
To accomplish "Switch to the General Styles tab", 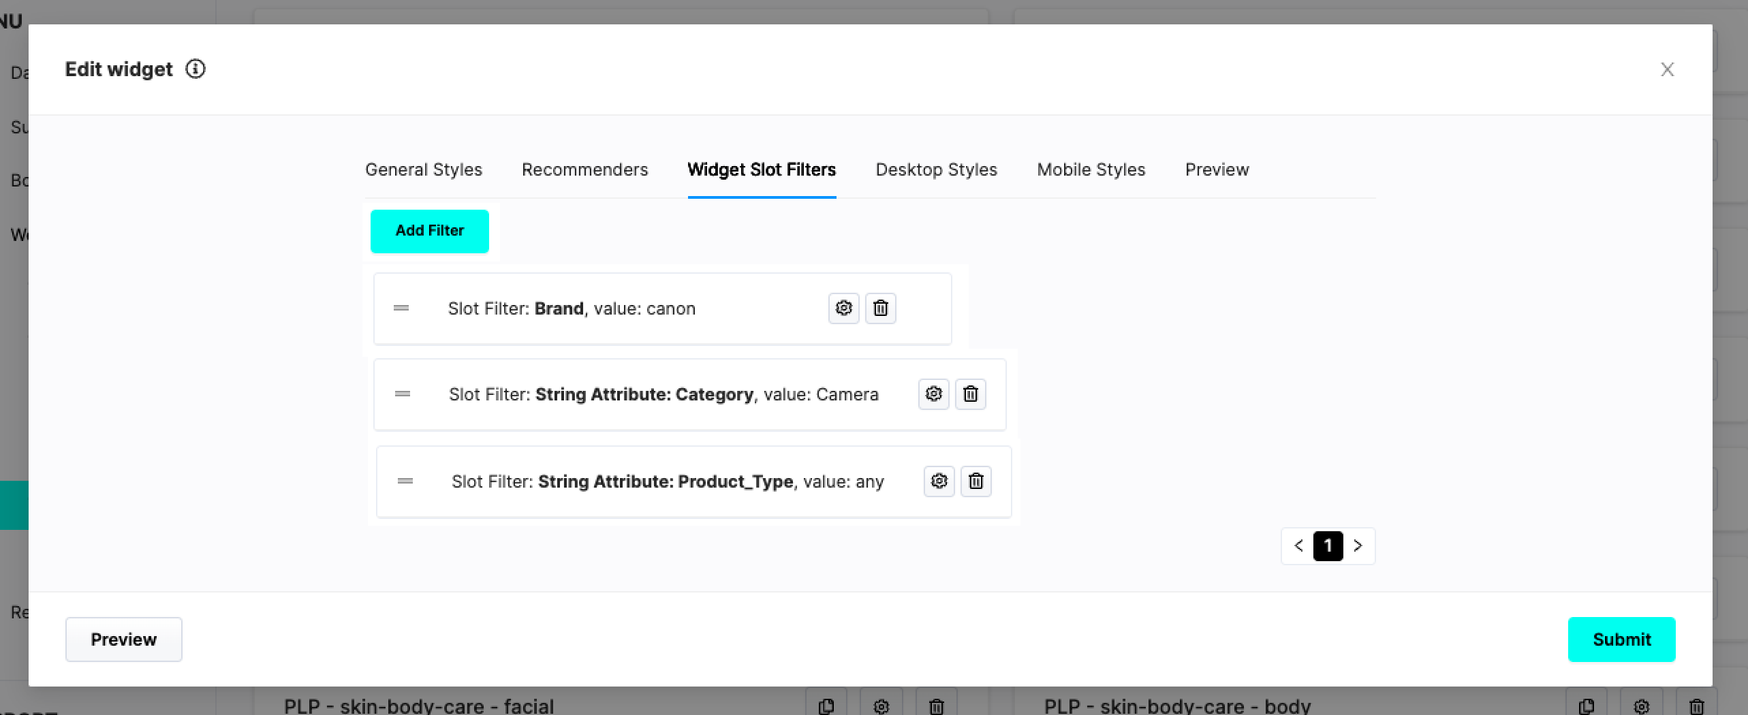I will [424, 170].
